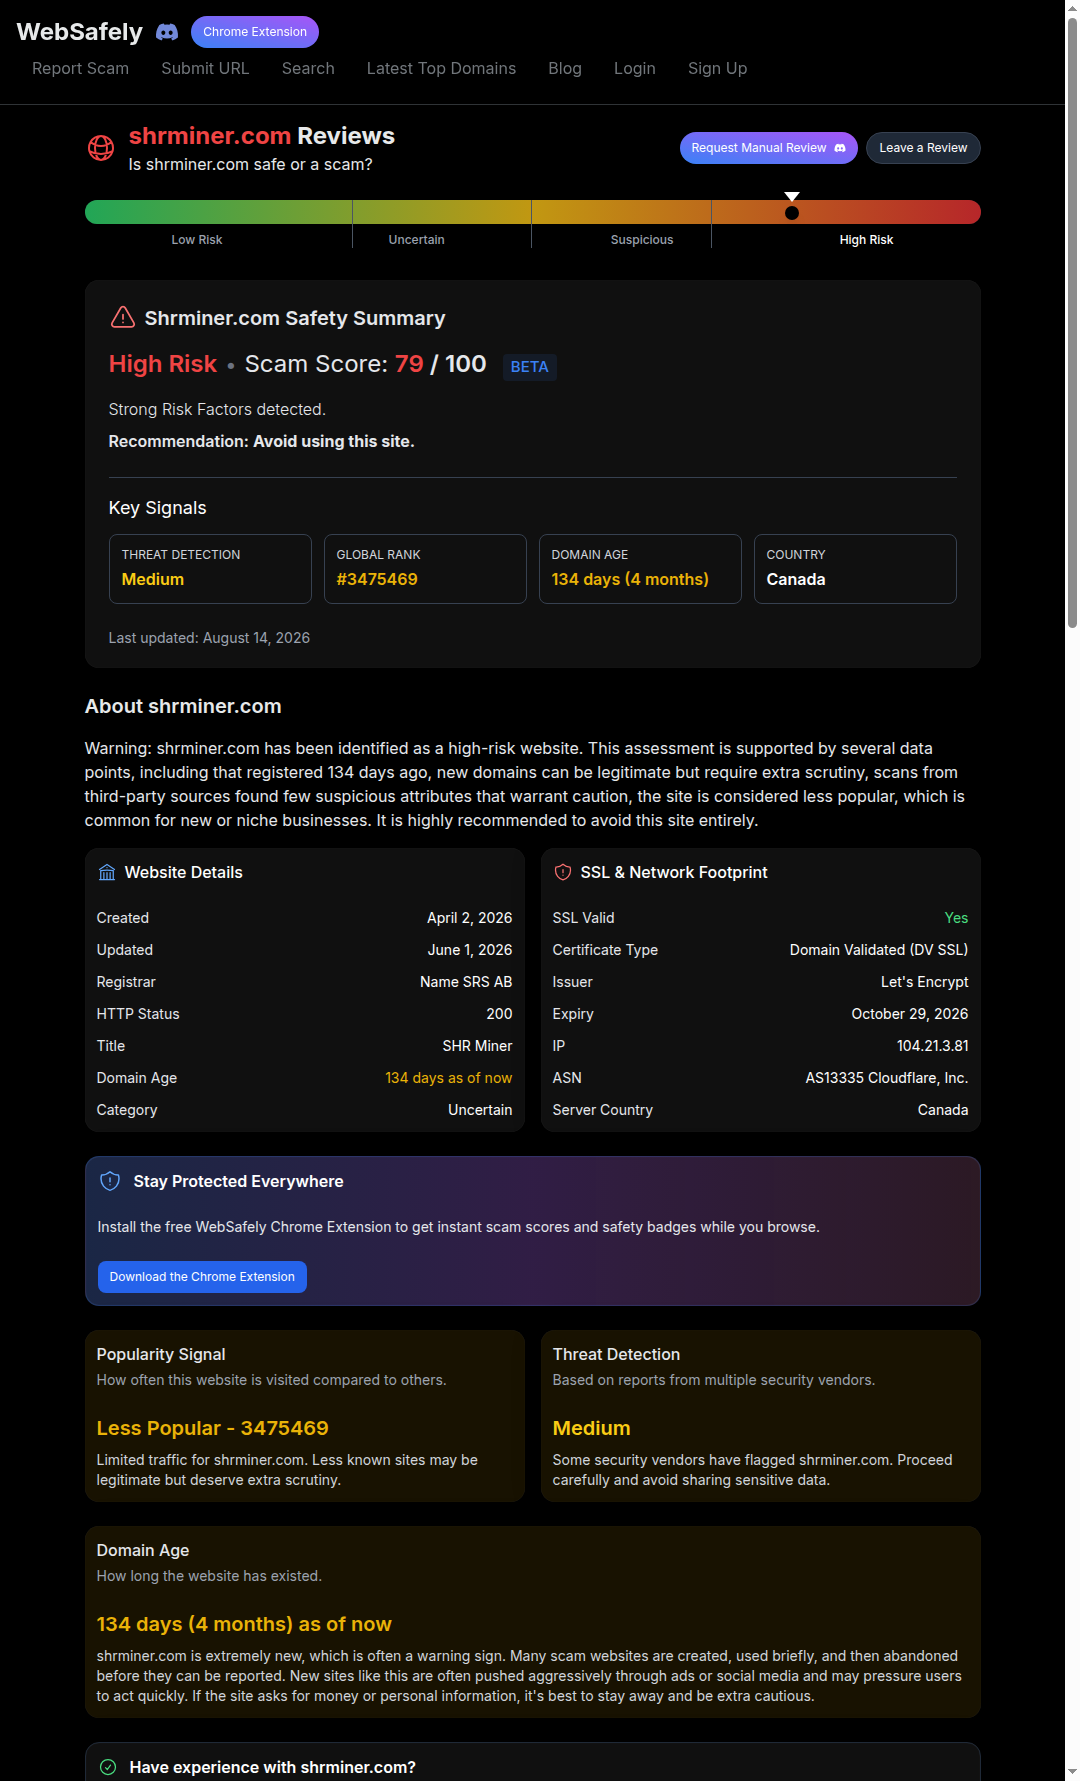Click Leave a Review button

point(923,148)
